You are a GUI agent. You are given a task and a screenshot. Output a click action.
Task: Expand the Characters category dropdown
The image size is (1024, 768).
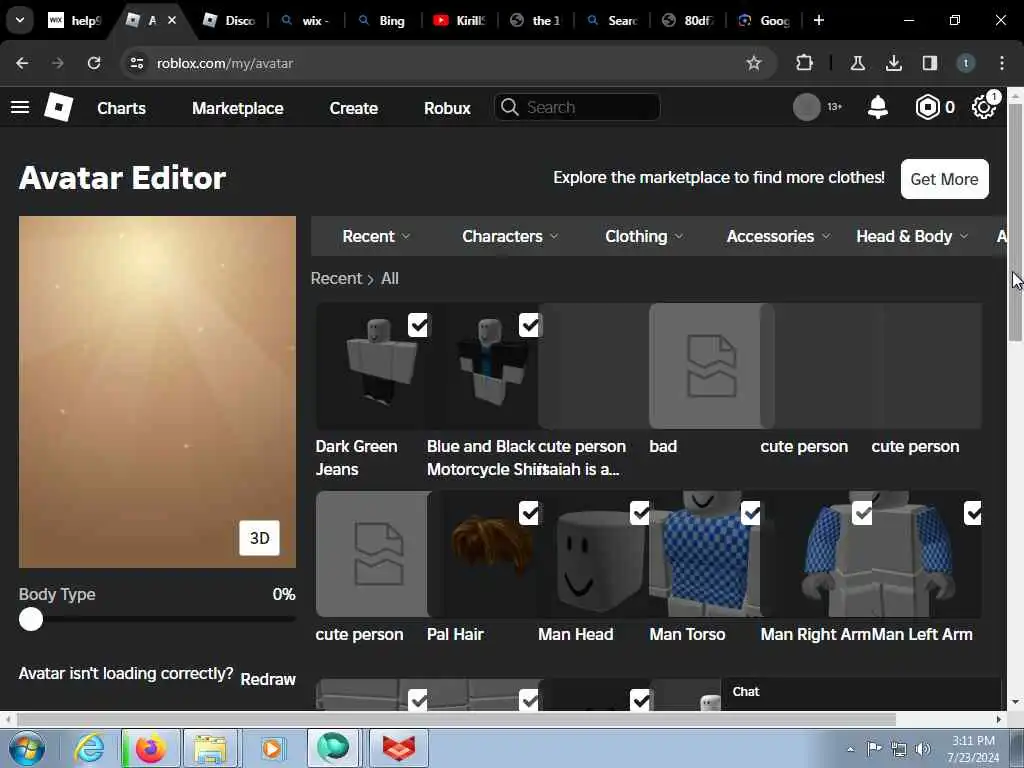pyautogui.click(x=510, y=236)
